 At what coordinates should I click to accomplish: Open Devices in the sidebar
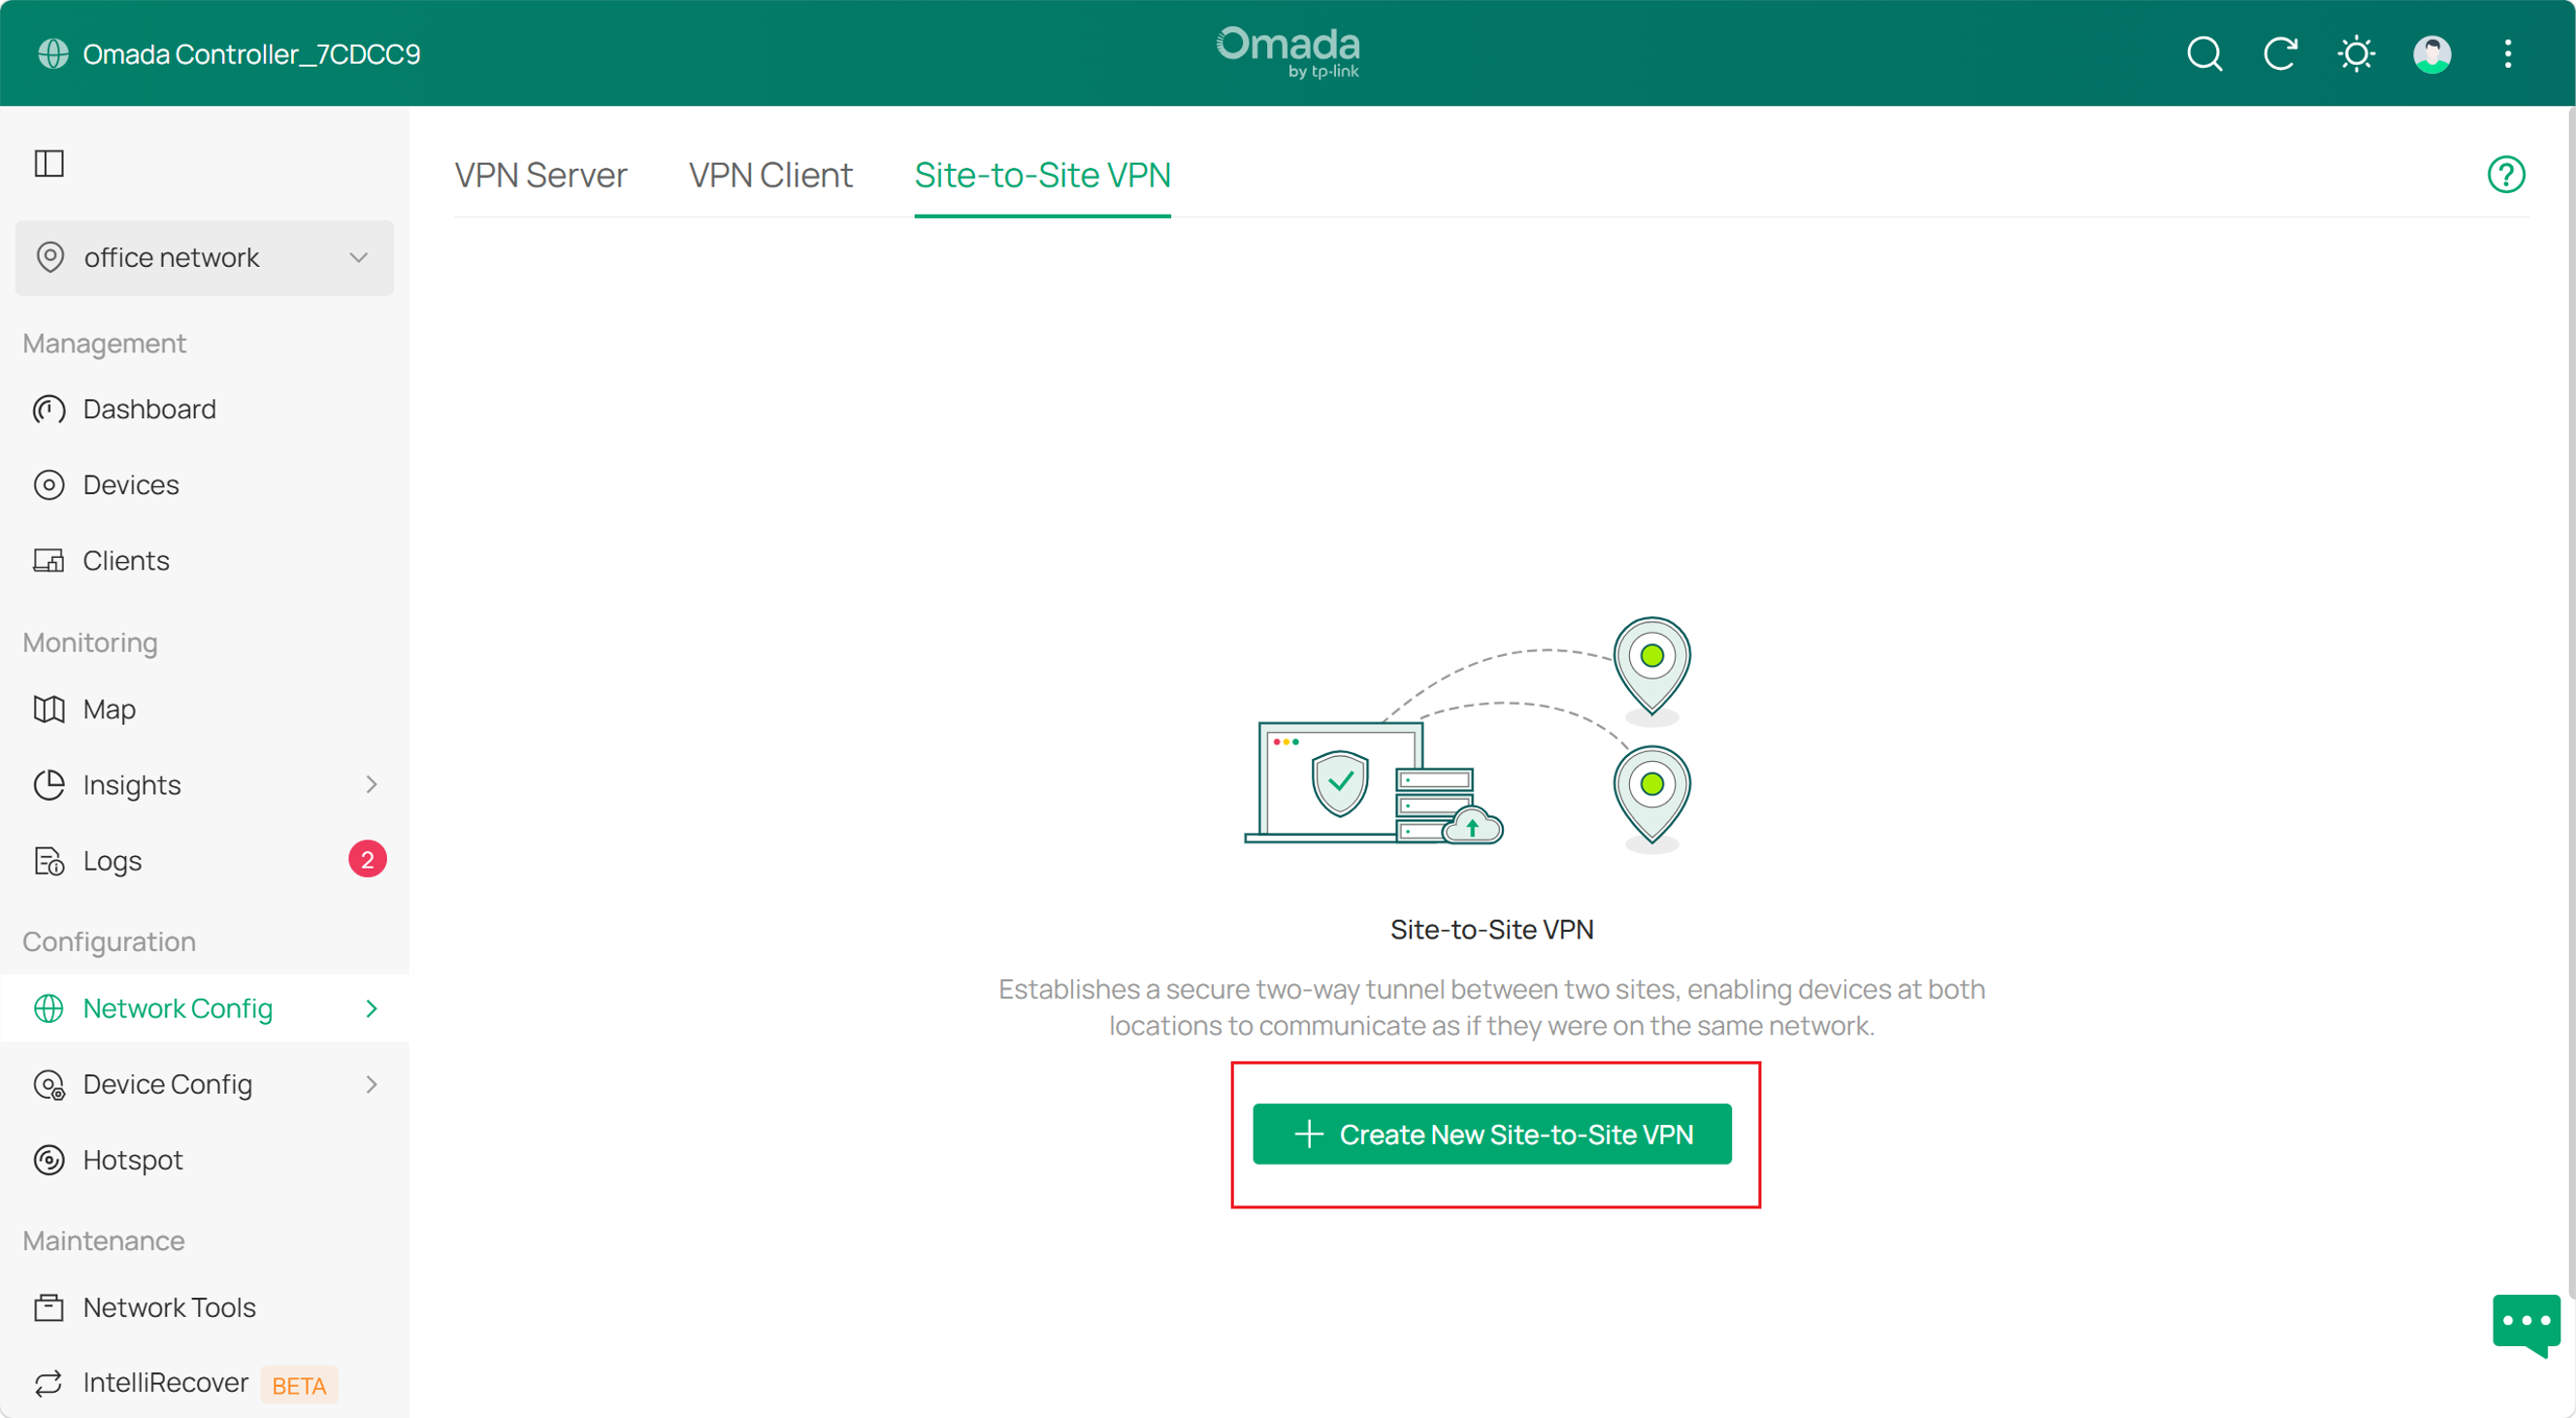(x=205, y=485)
